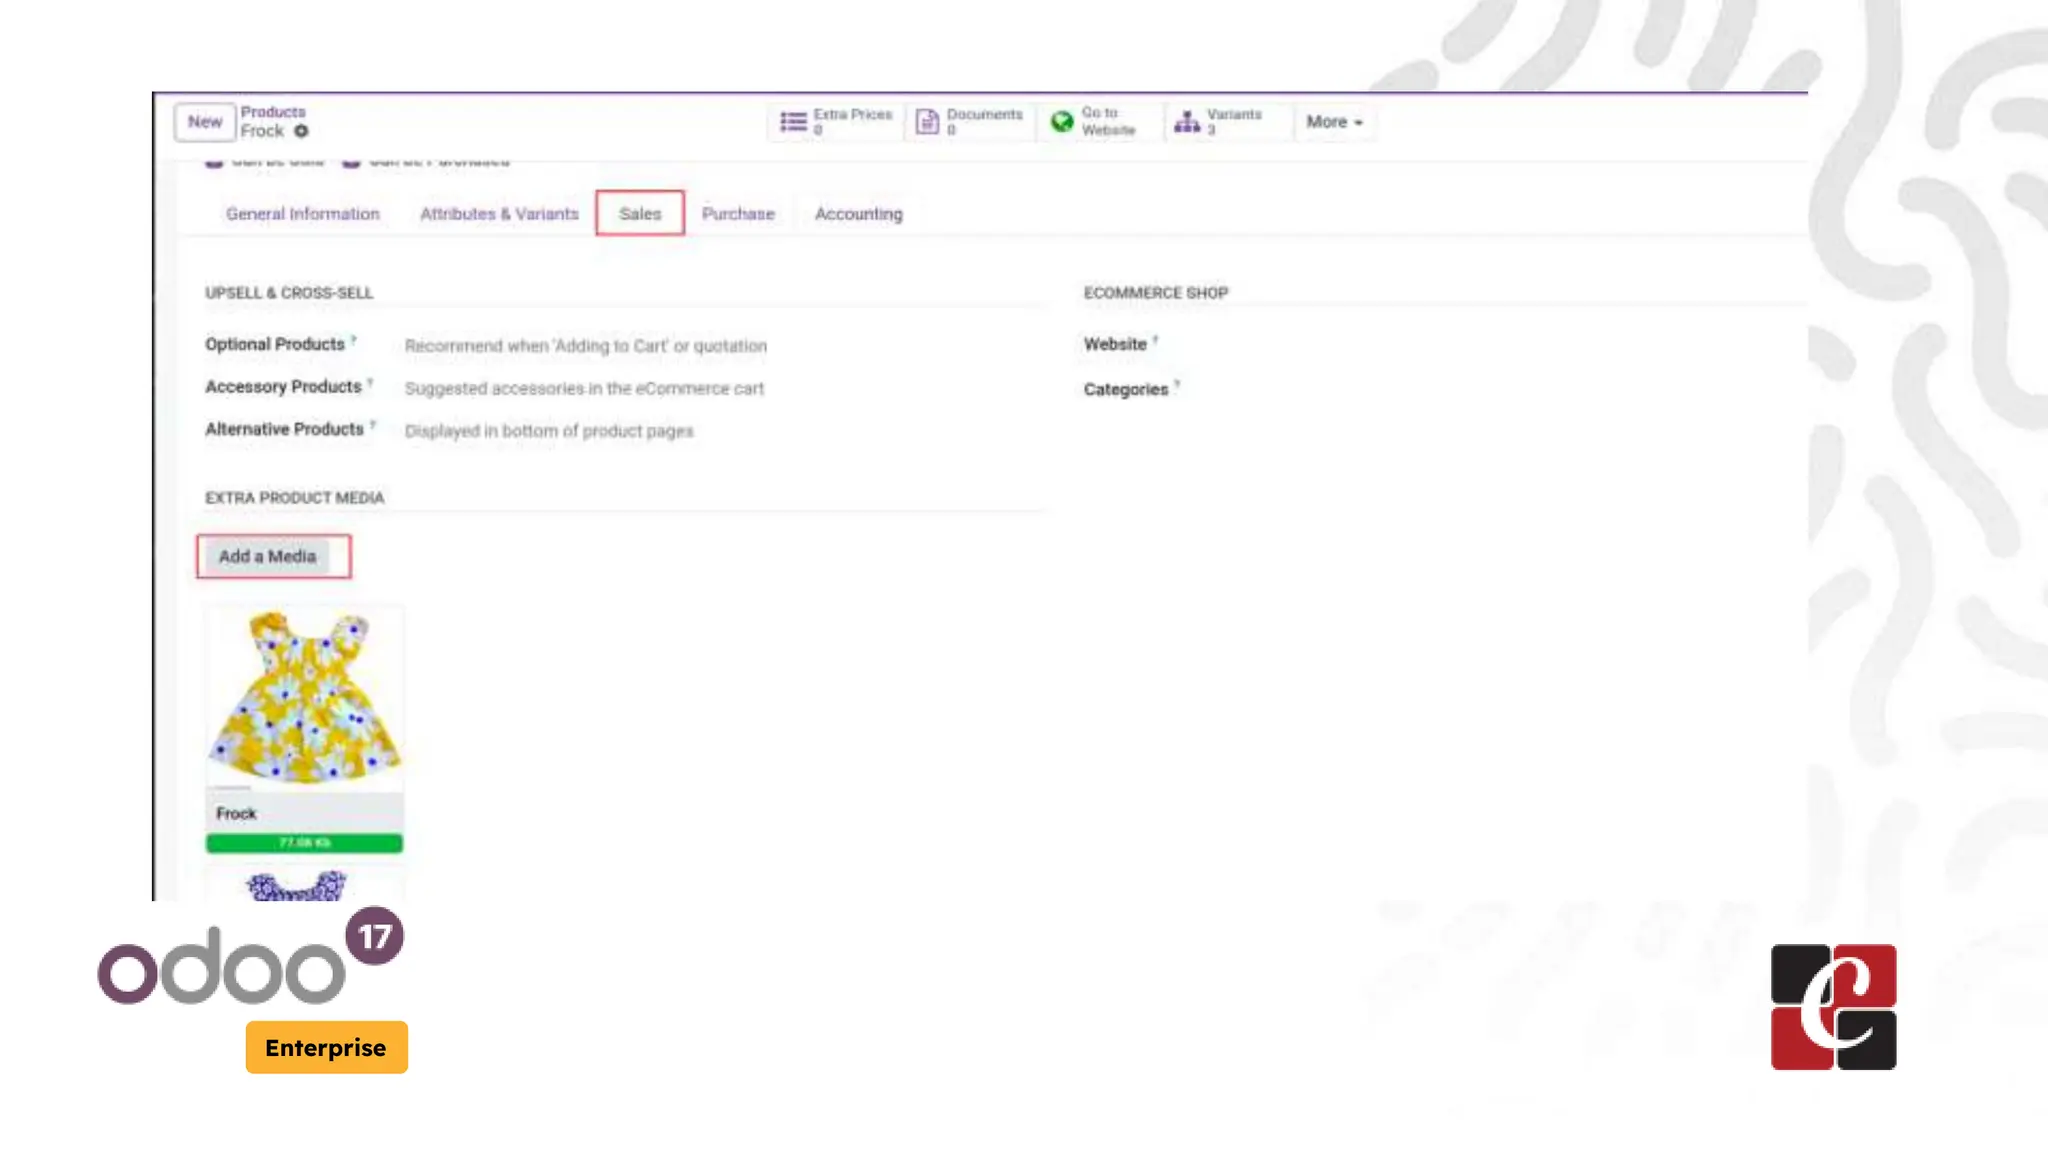The image size is (2048, 1152).
Task: Click the red and black company logo
Action: coord(1833,1007)
